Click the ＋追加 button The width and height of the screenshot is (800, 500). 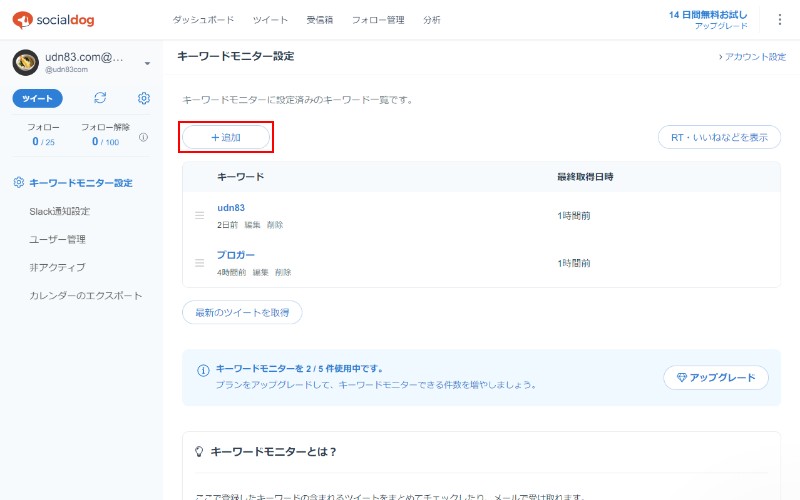[x=226, y=137]
